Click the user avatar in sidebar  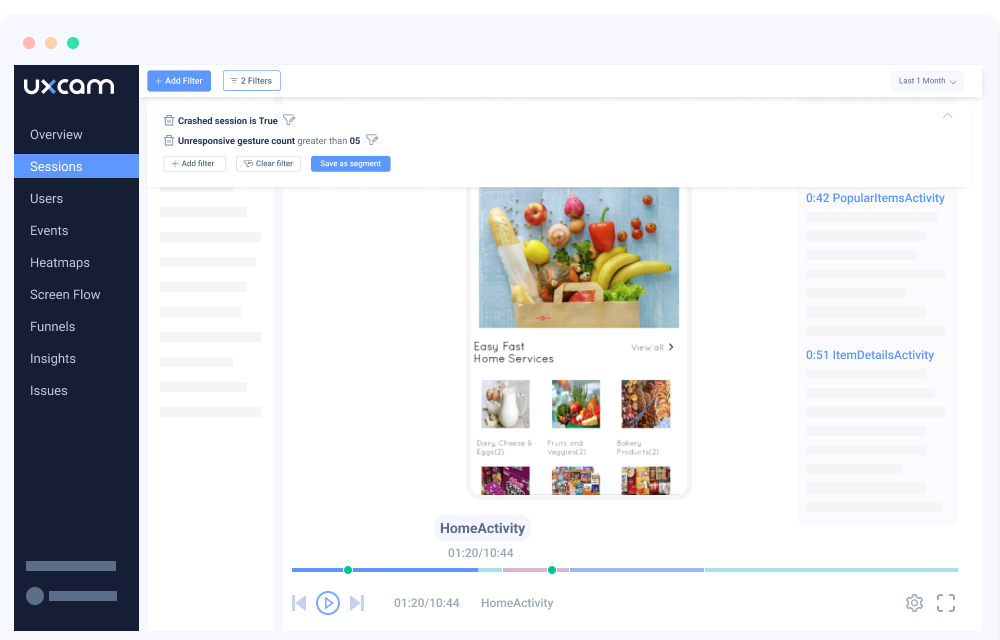35,596
